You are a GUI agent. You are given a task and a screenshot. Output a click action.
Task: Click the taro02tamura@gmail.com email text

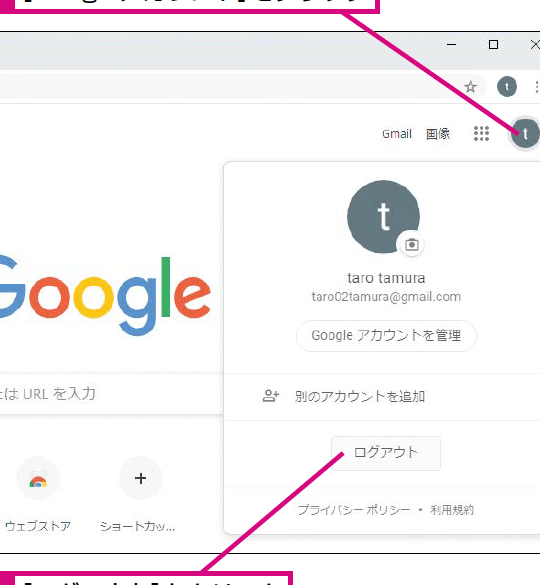coord(386,297)
